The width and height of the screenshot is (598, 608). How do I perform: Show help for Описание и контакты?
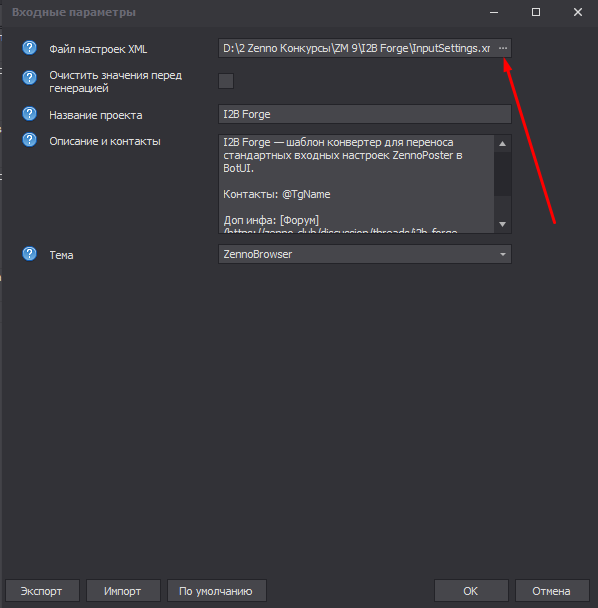pyautogui.click(x=29, y=140)
